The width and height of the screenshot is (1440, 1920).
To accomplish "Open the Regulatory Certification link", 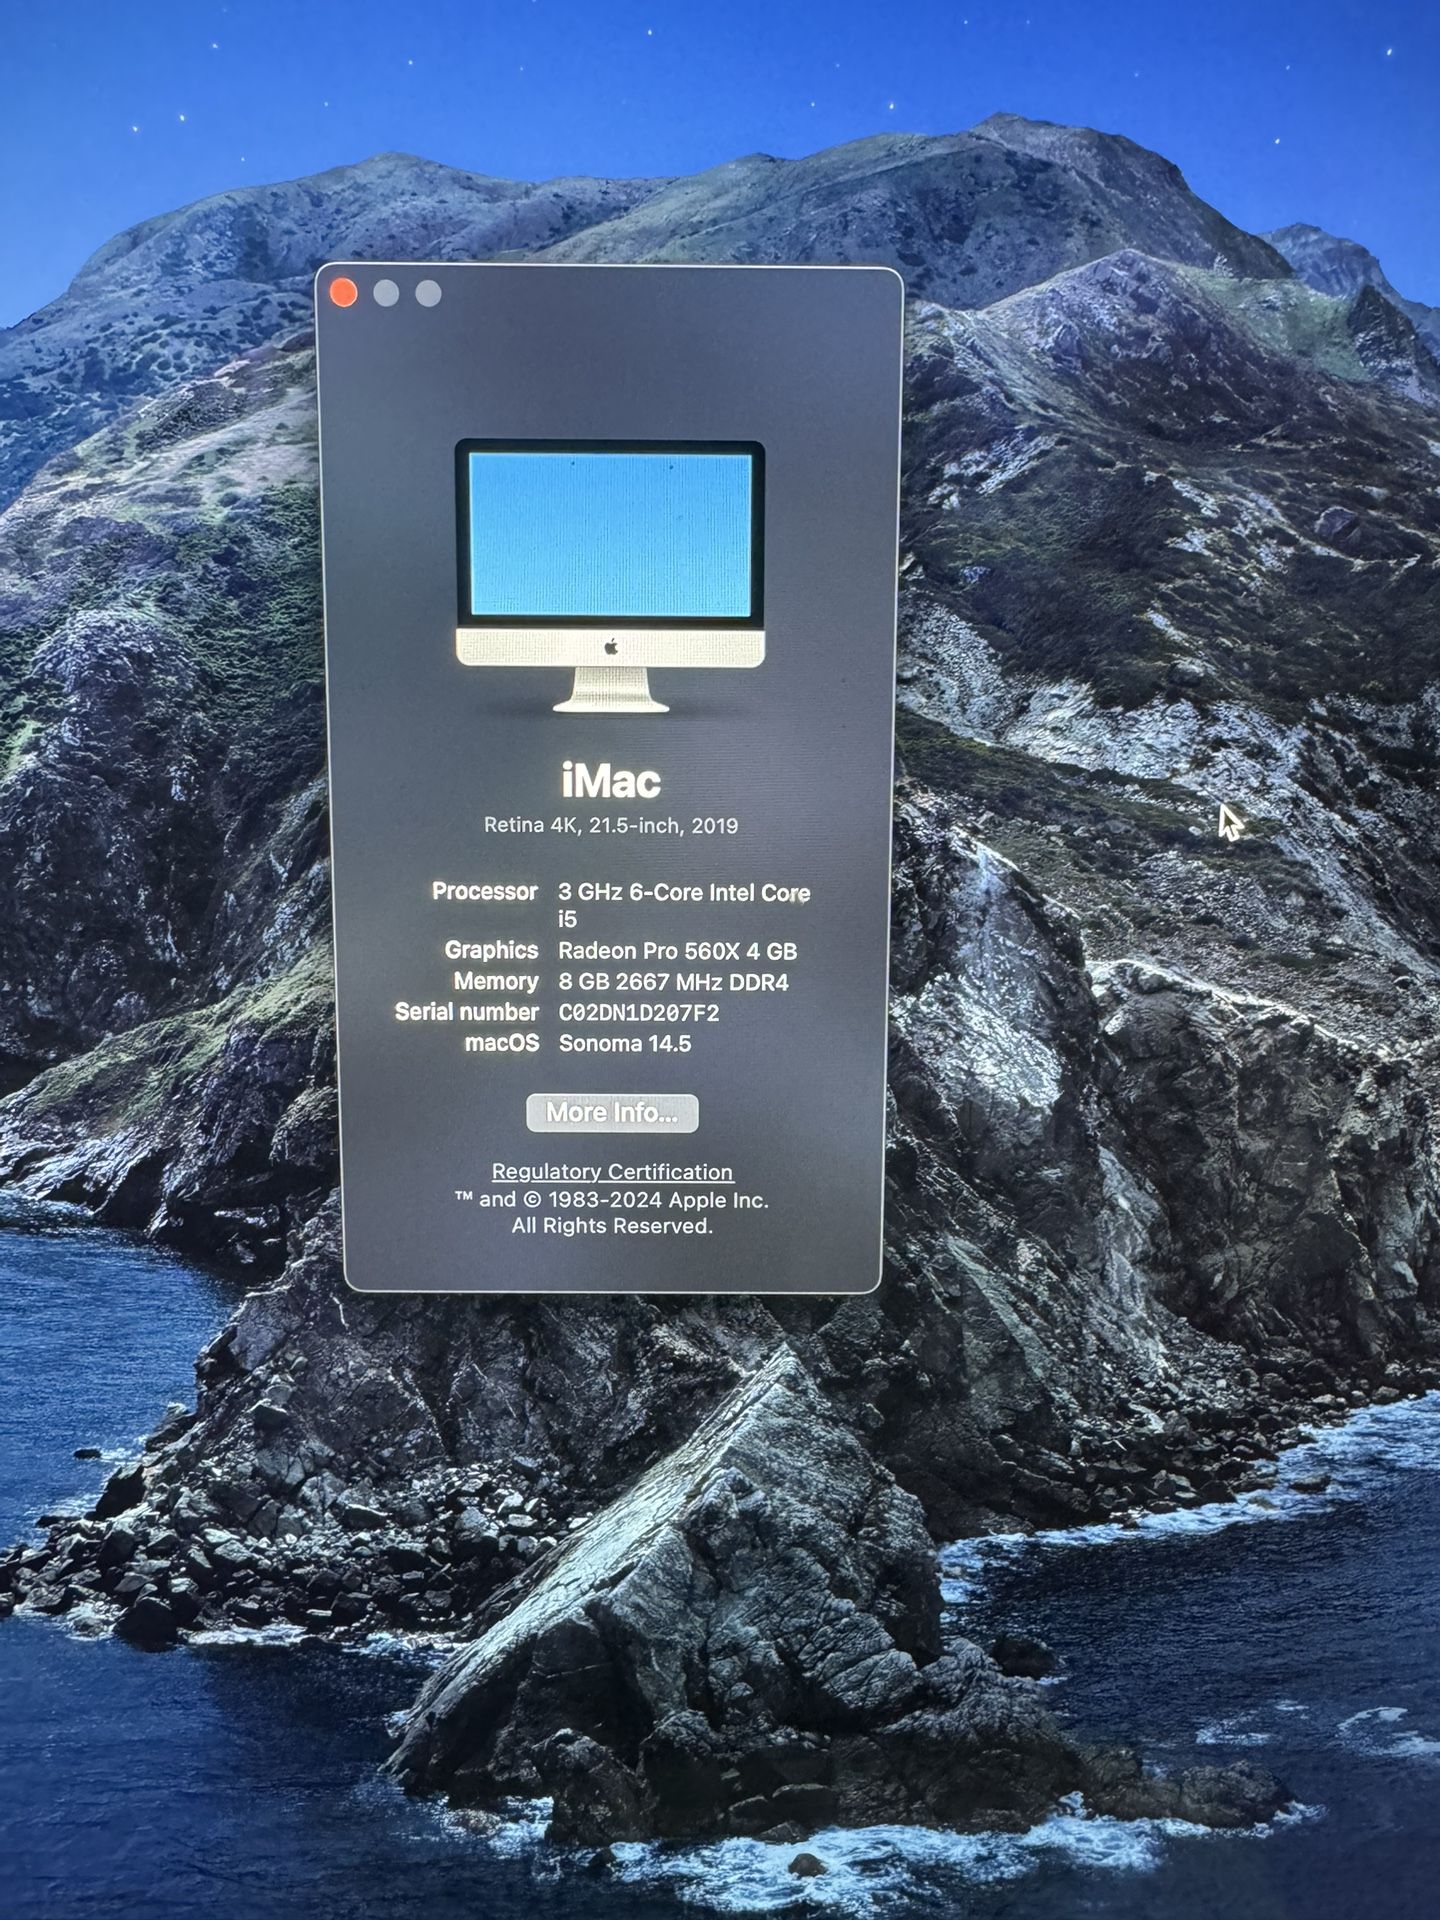I will 612,1172.
